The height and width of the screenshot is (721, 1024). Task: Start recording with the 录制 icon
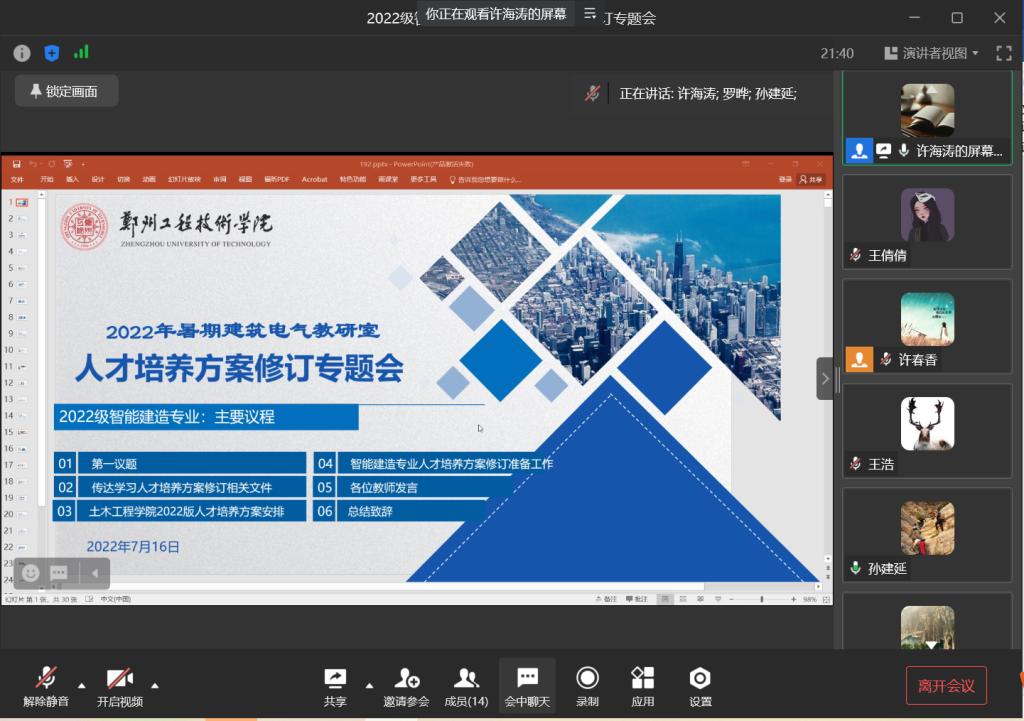pyautogui.click(x=587, y=686)
